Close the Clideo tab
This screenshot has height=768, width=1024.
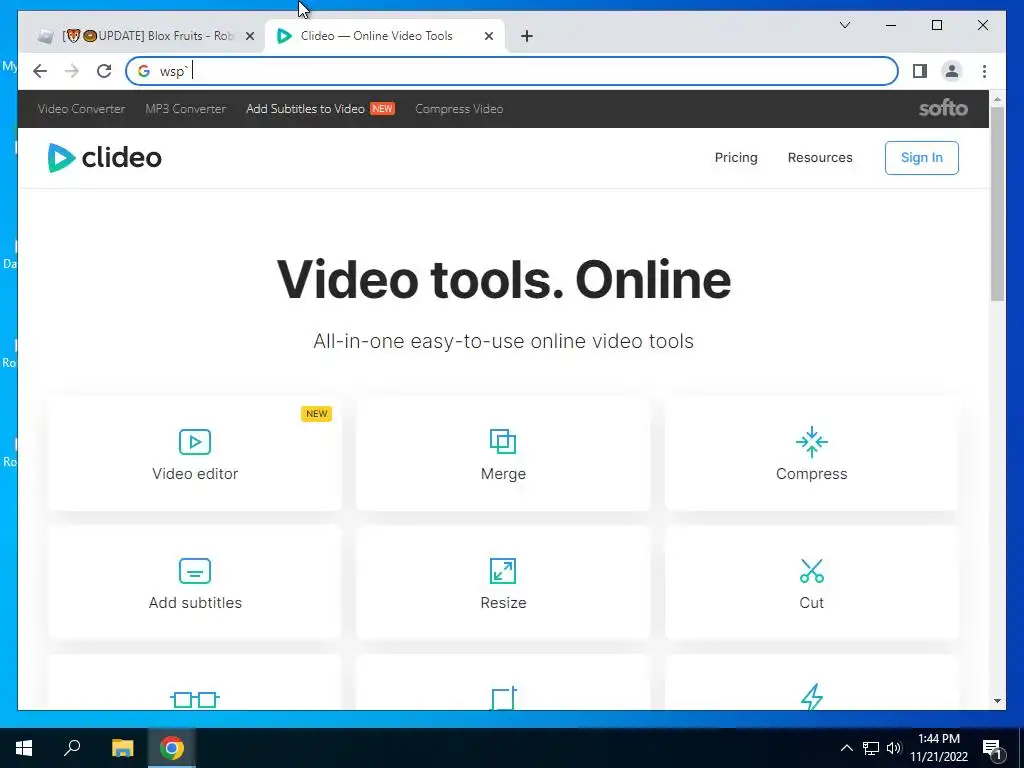point(488,37)
